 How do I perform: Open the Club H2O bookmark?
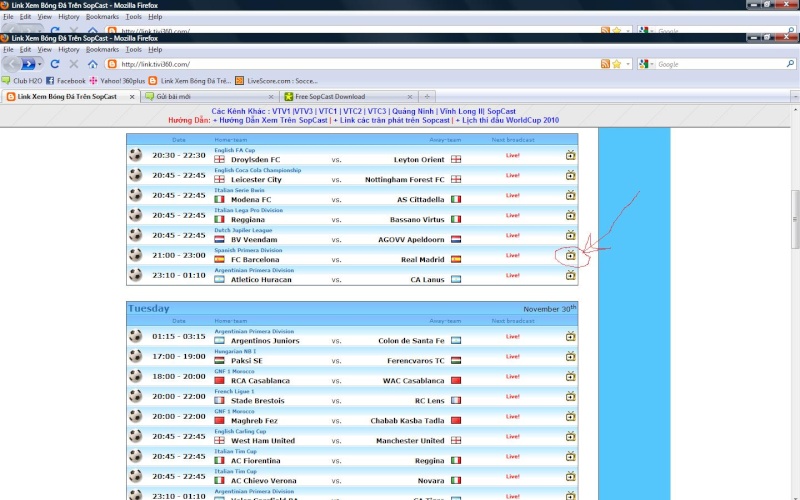[x=22, y=81]
